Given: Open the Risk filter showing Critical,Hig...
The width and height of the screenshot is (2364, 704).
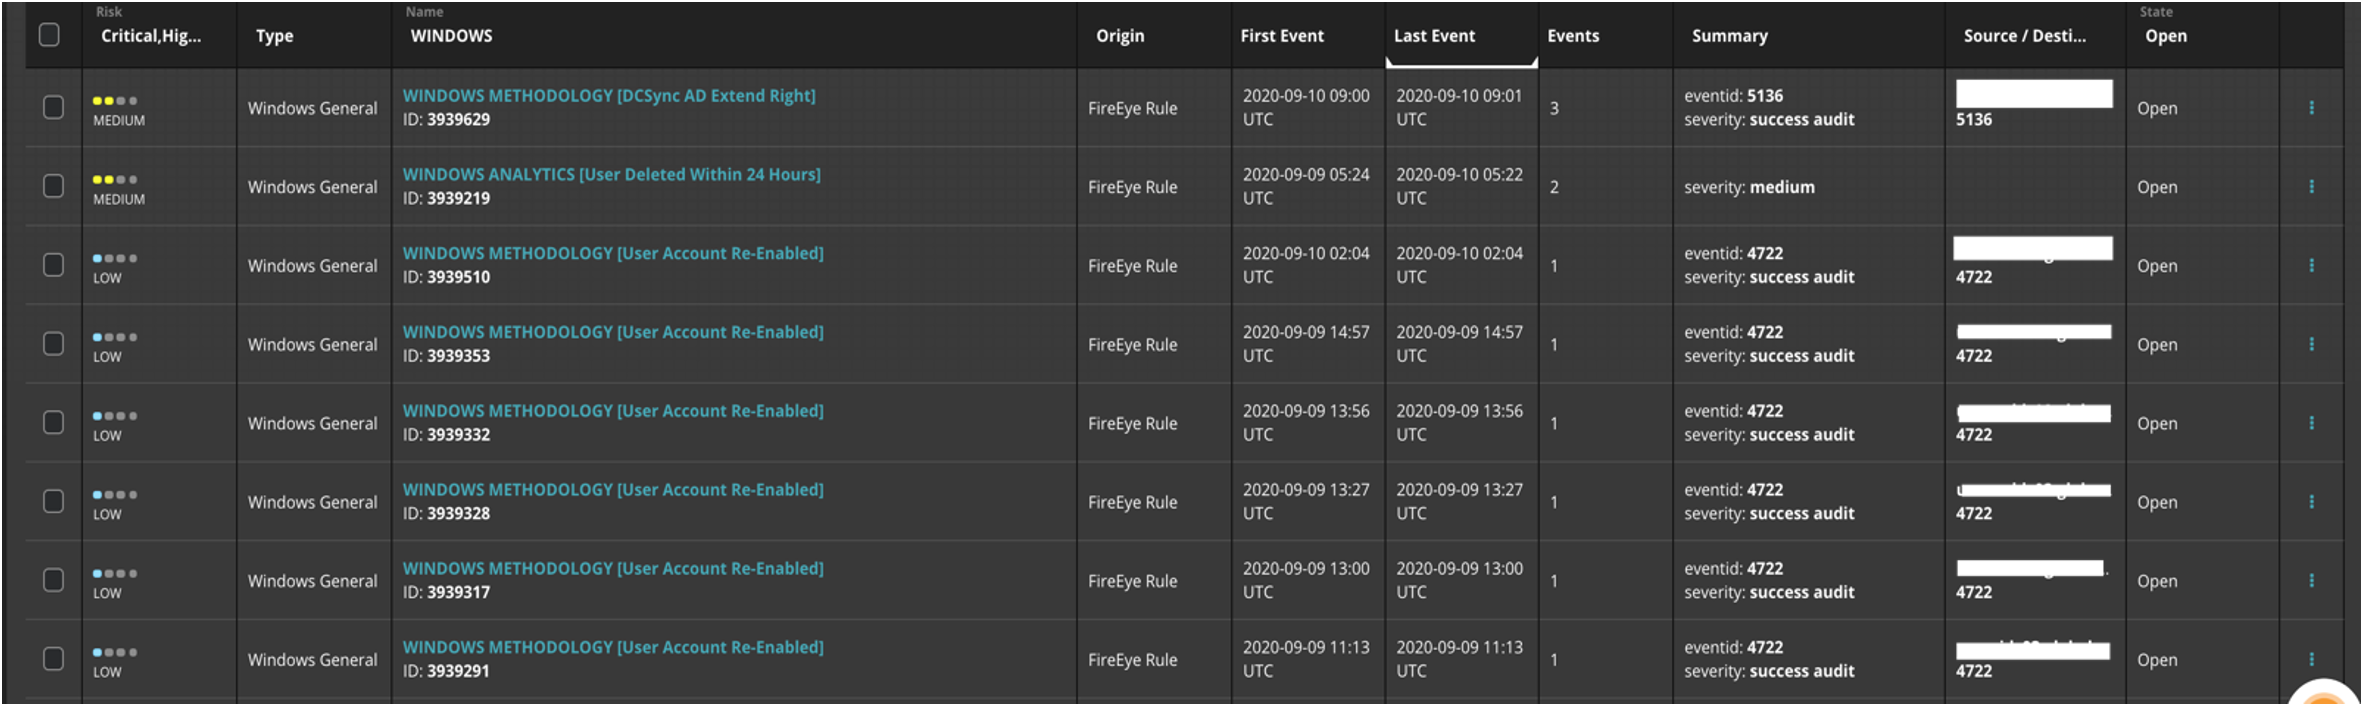Looking at the screenshot, I should tap(150, 36).
